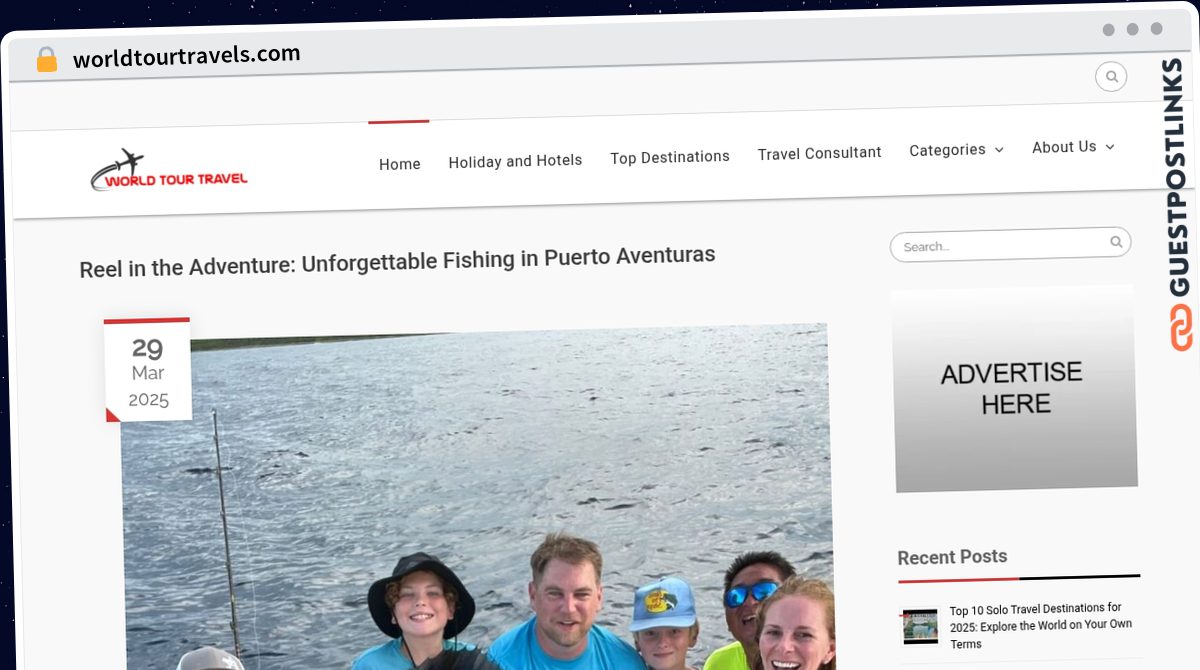The height and width of the screenshot is (670, 1200).
Task: Click the World Tour Travel logo
Action: (169, 172)
